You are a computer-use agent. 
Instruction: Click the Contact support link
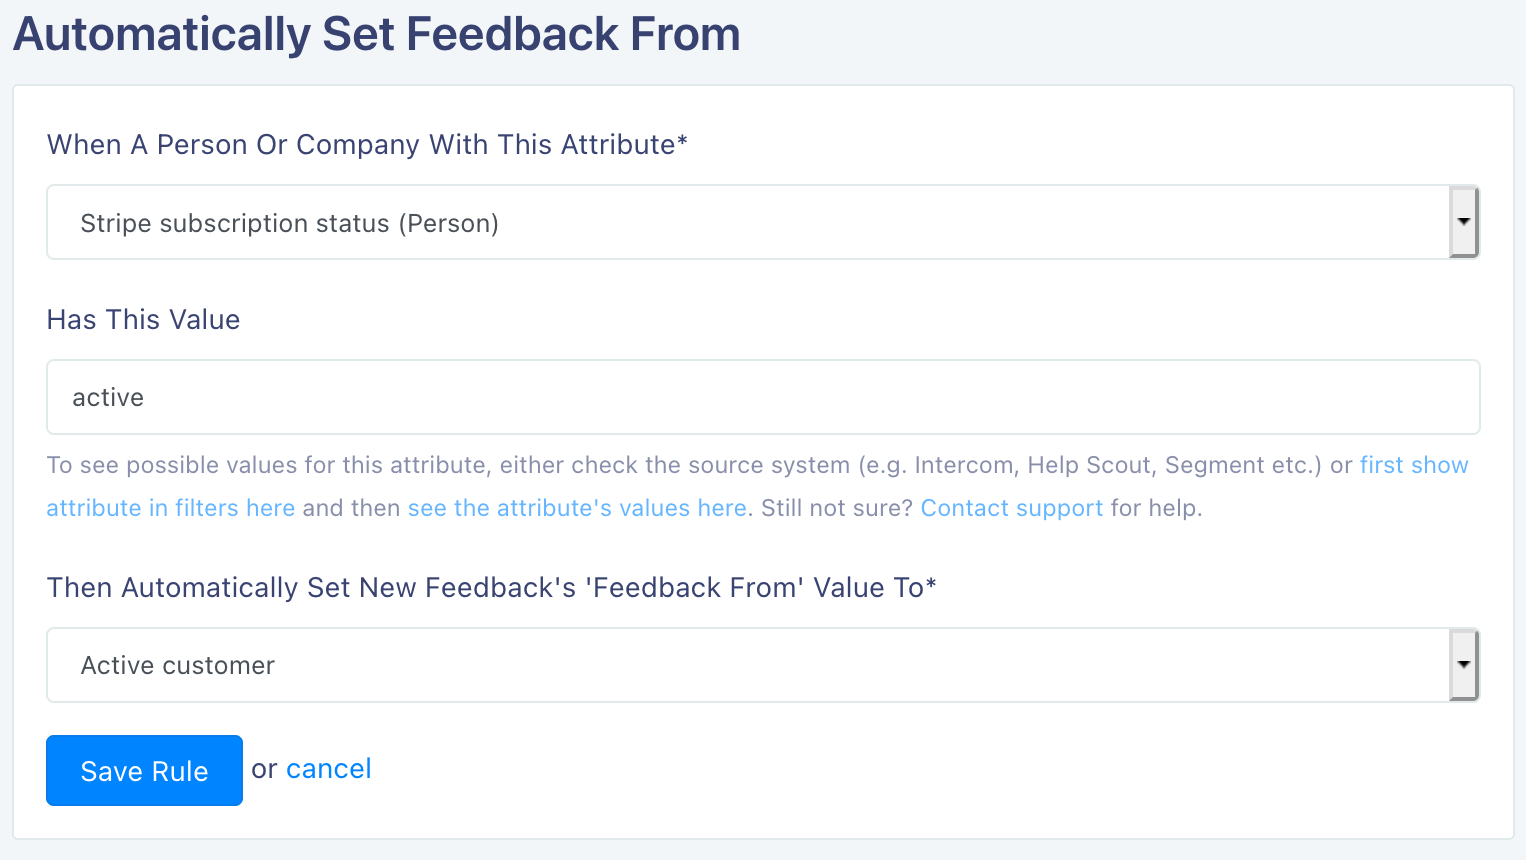coord(1011,509)
